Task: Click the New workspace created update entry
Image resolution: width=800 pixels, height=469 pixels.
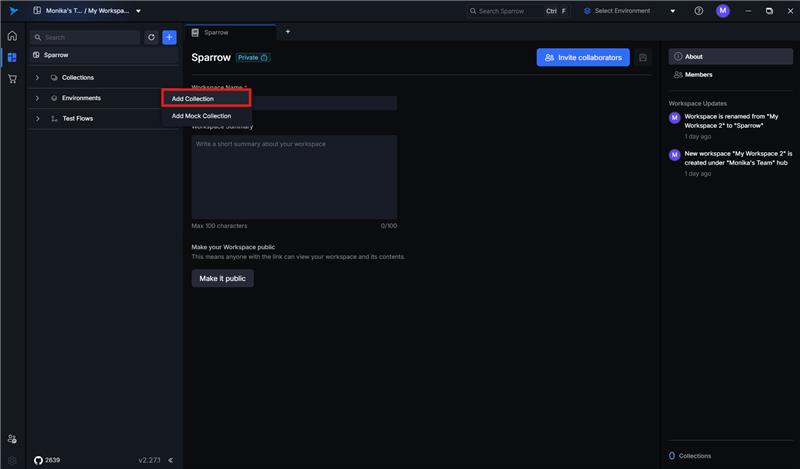Action: (731, 163)
